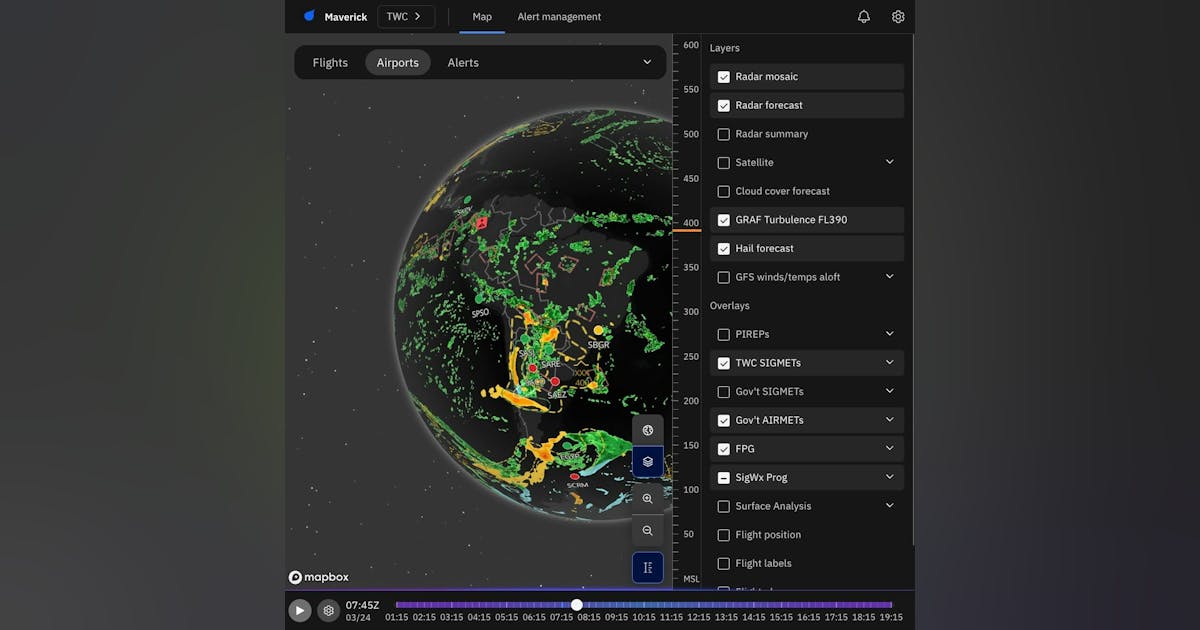Expand the Satellite layer options

tap(889, 162)
